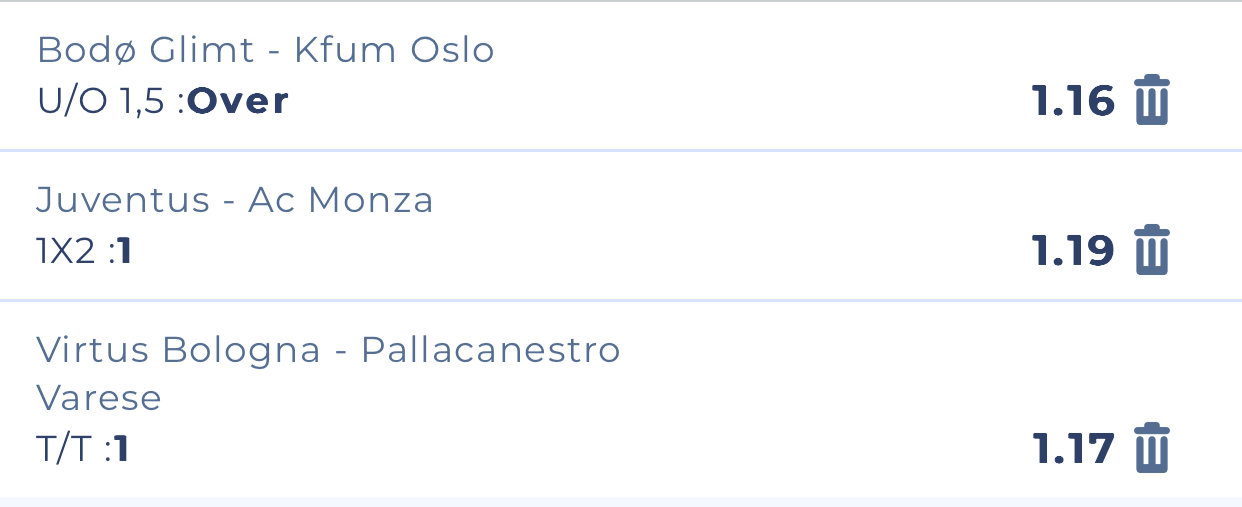The width and height of the screenshot is (1242, 507).
Task: Click the Kfum Oslo team name
Action: click(x=394, y=50)
